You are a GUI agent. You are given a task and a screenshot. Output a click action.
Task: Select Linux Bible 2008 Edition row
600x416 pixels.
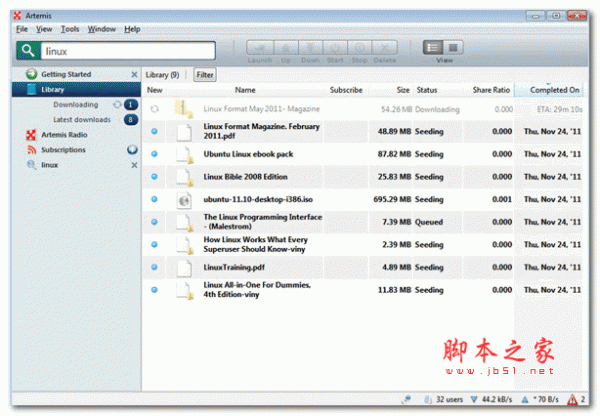click(363, 176)
